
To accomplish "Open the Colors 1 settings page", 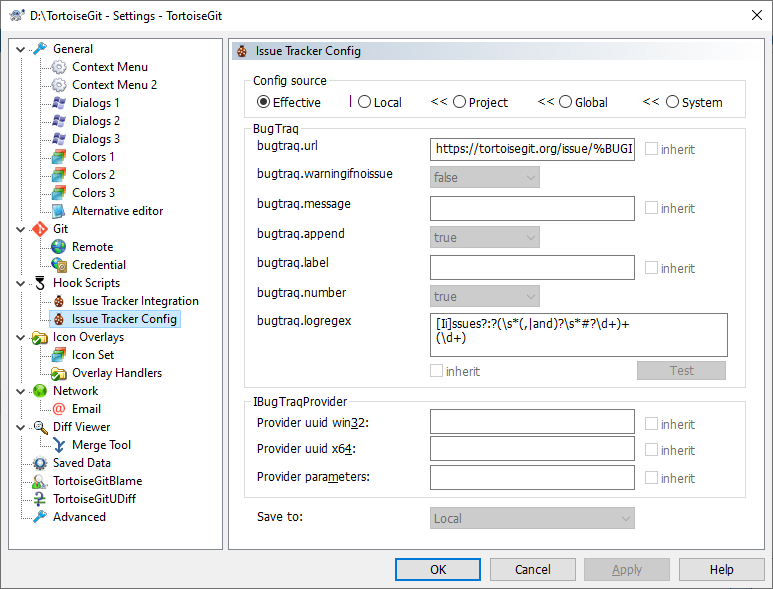I will coord(93,157).
